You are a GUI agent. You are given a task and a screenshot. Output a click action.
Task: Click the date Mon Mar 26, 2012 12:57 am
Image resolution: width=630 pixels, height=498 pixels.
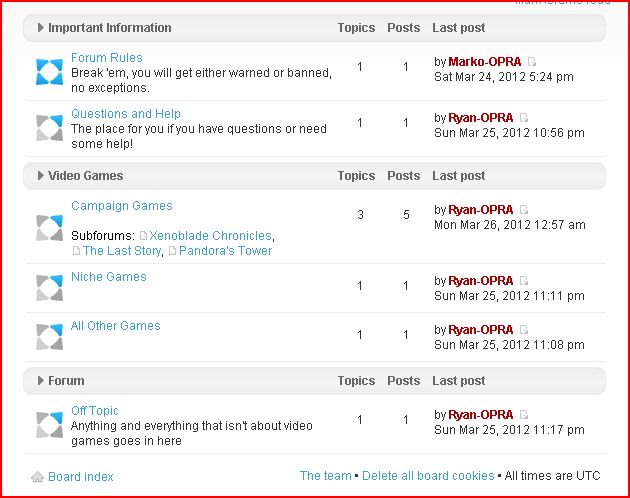[x=510, y=225]
